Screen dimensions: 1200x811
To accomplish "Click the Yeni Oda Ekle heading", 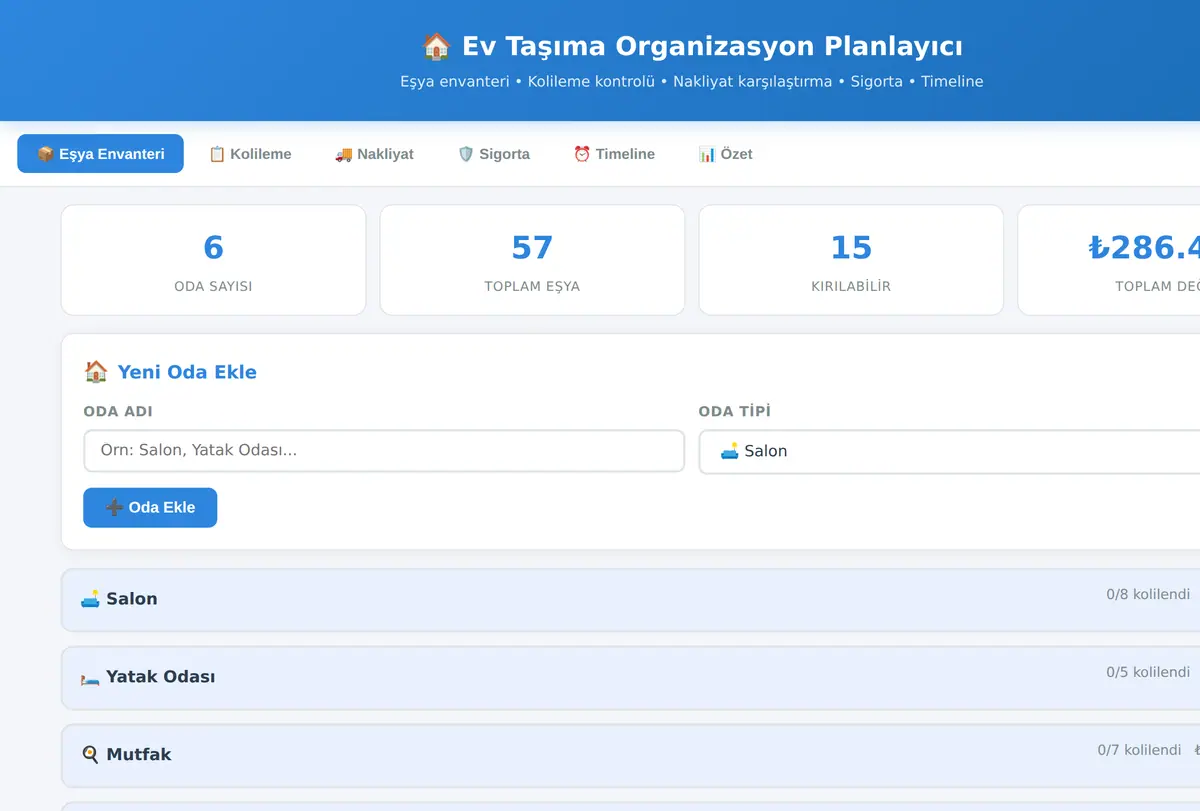I will point(187,372).
